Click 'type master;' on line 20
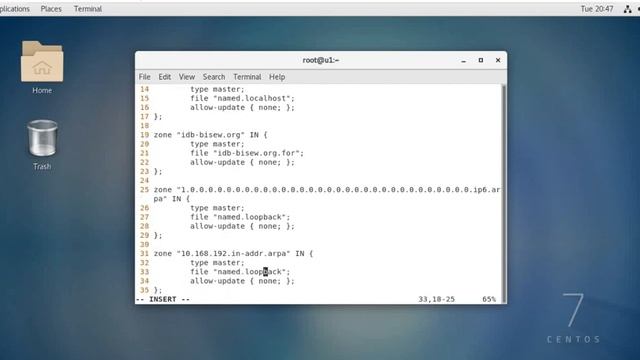 coord(217,144)
